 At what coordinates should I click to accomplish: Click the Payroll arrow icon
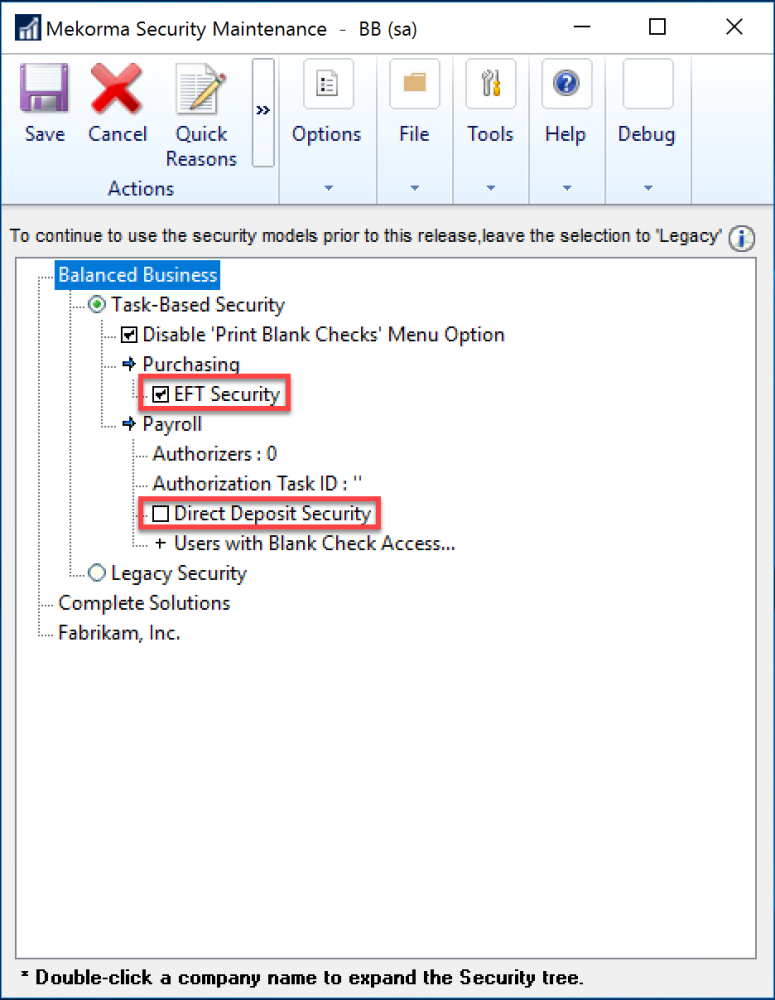click(129, 424)
